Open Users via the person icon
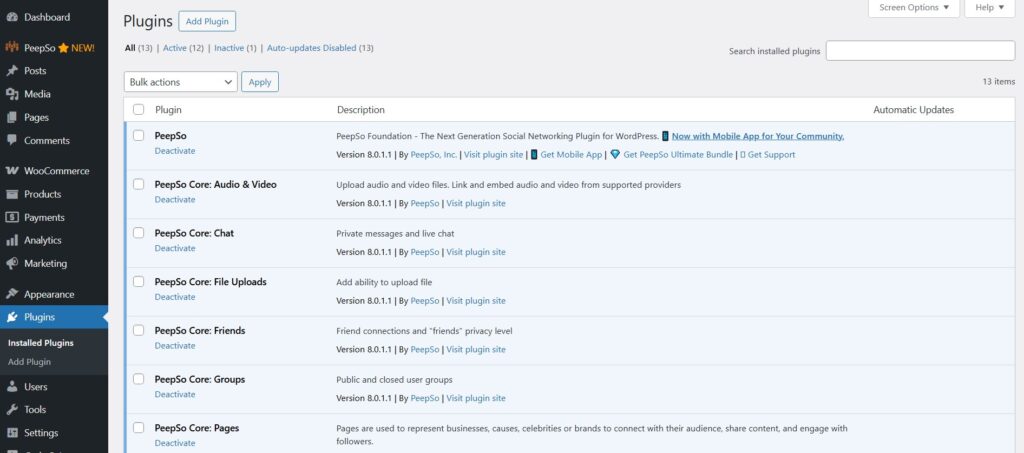 [12, 386]
